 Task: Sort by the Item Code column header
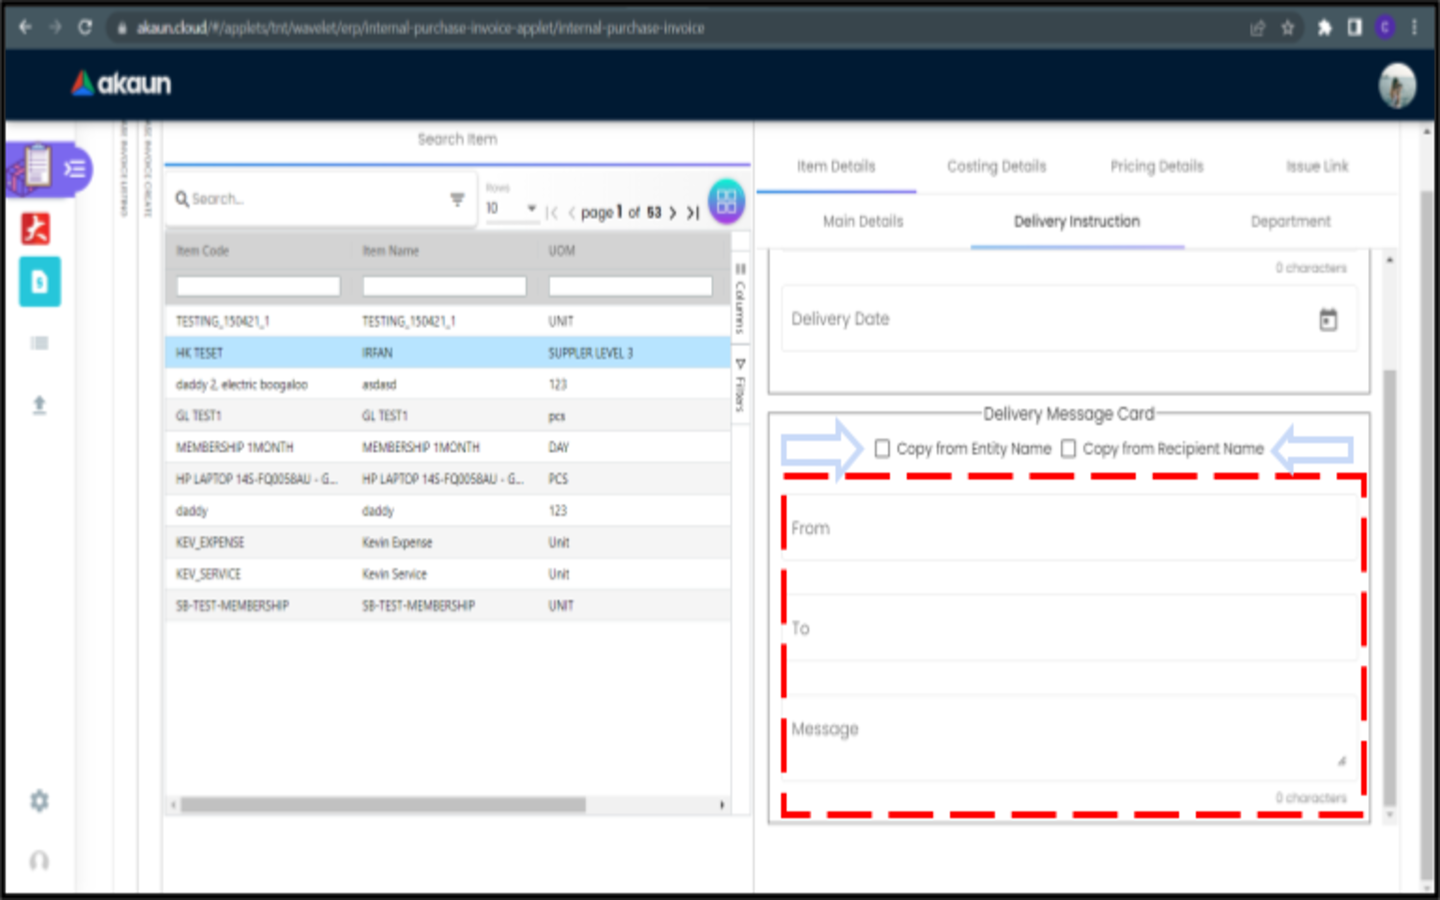click(x=203, y=251)
